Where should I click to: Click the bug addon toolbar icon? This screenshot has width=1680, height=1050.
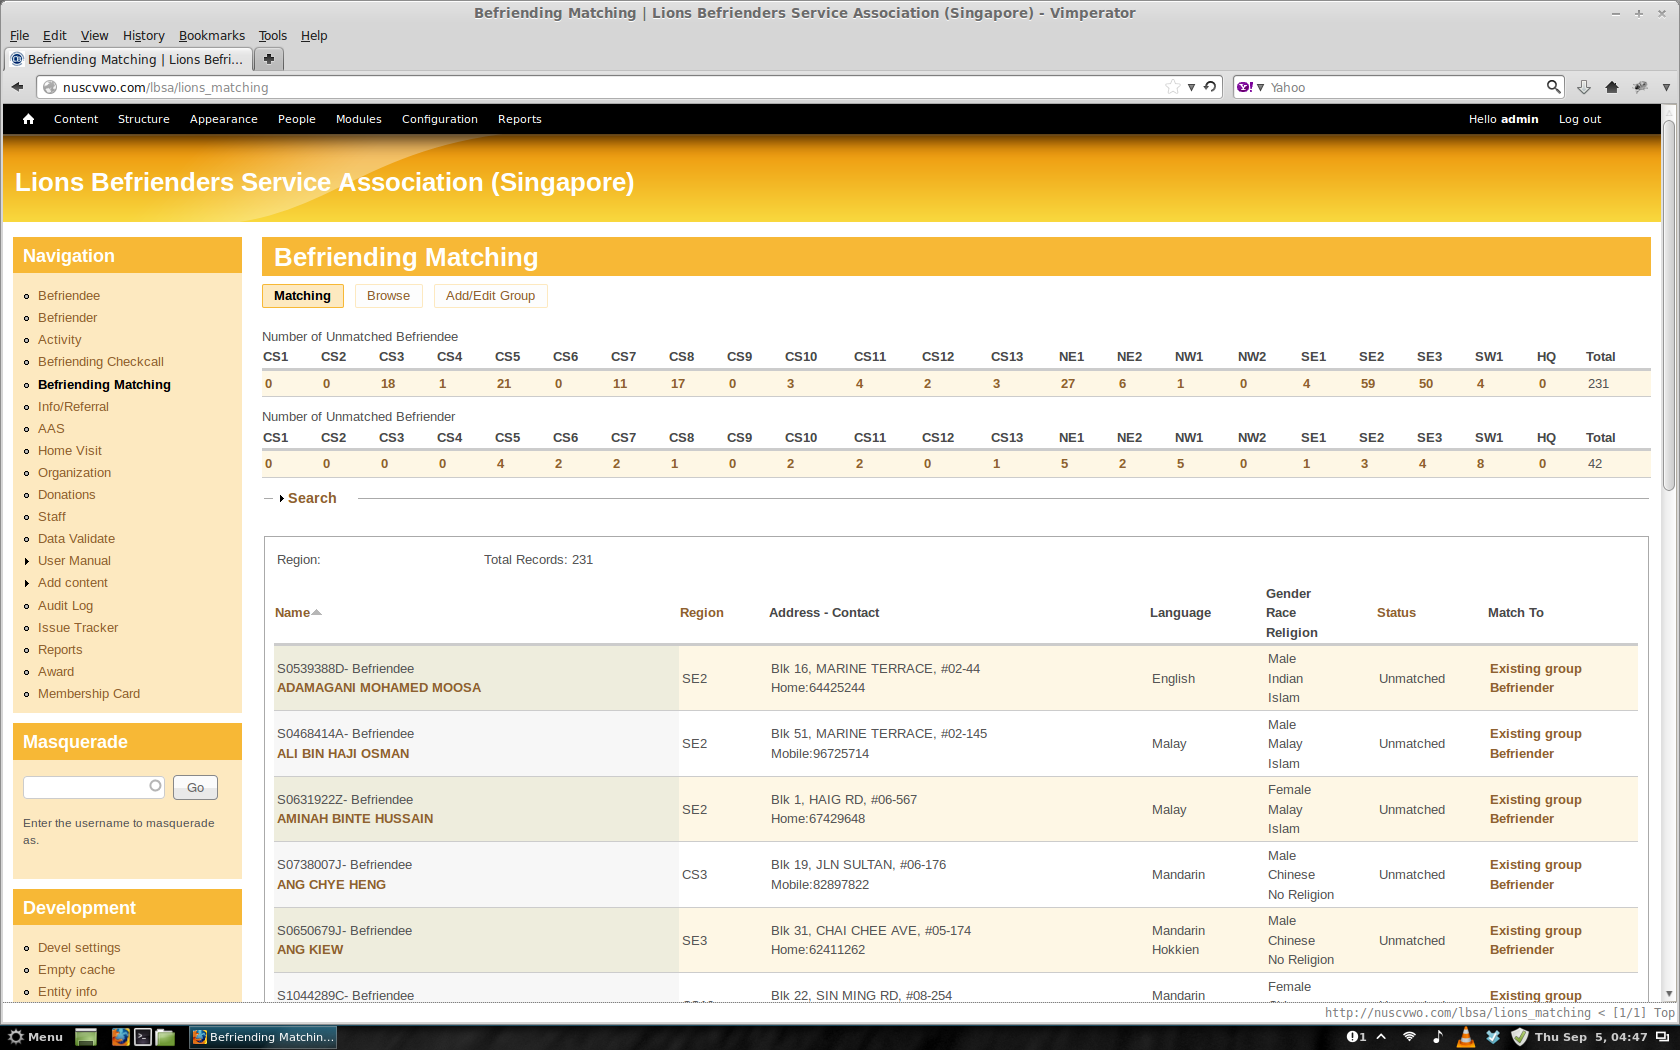(x=1640, y=87)
